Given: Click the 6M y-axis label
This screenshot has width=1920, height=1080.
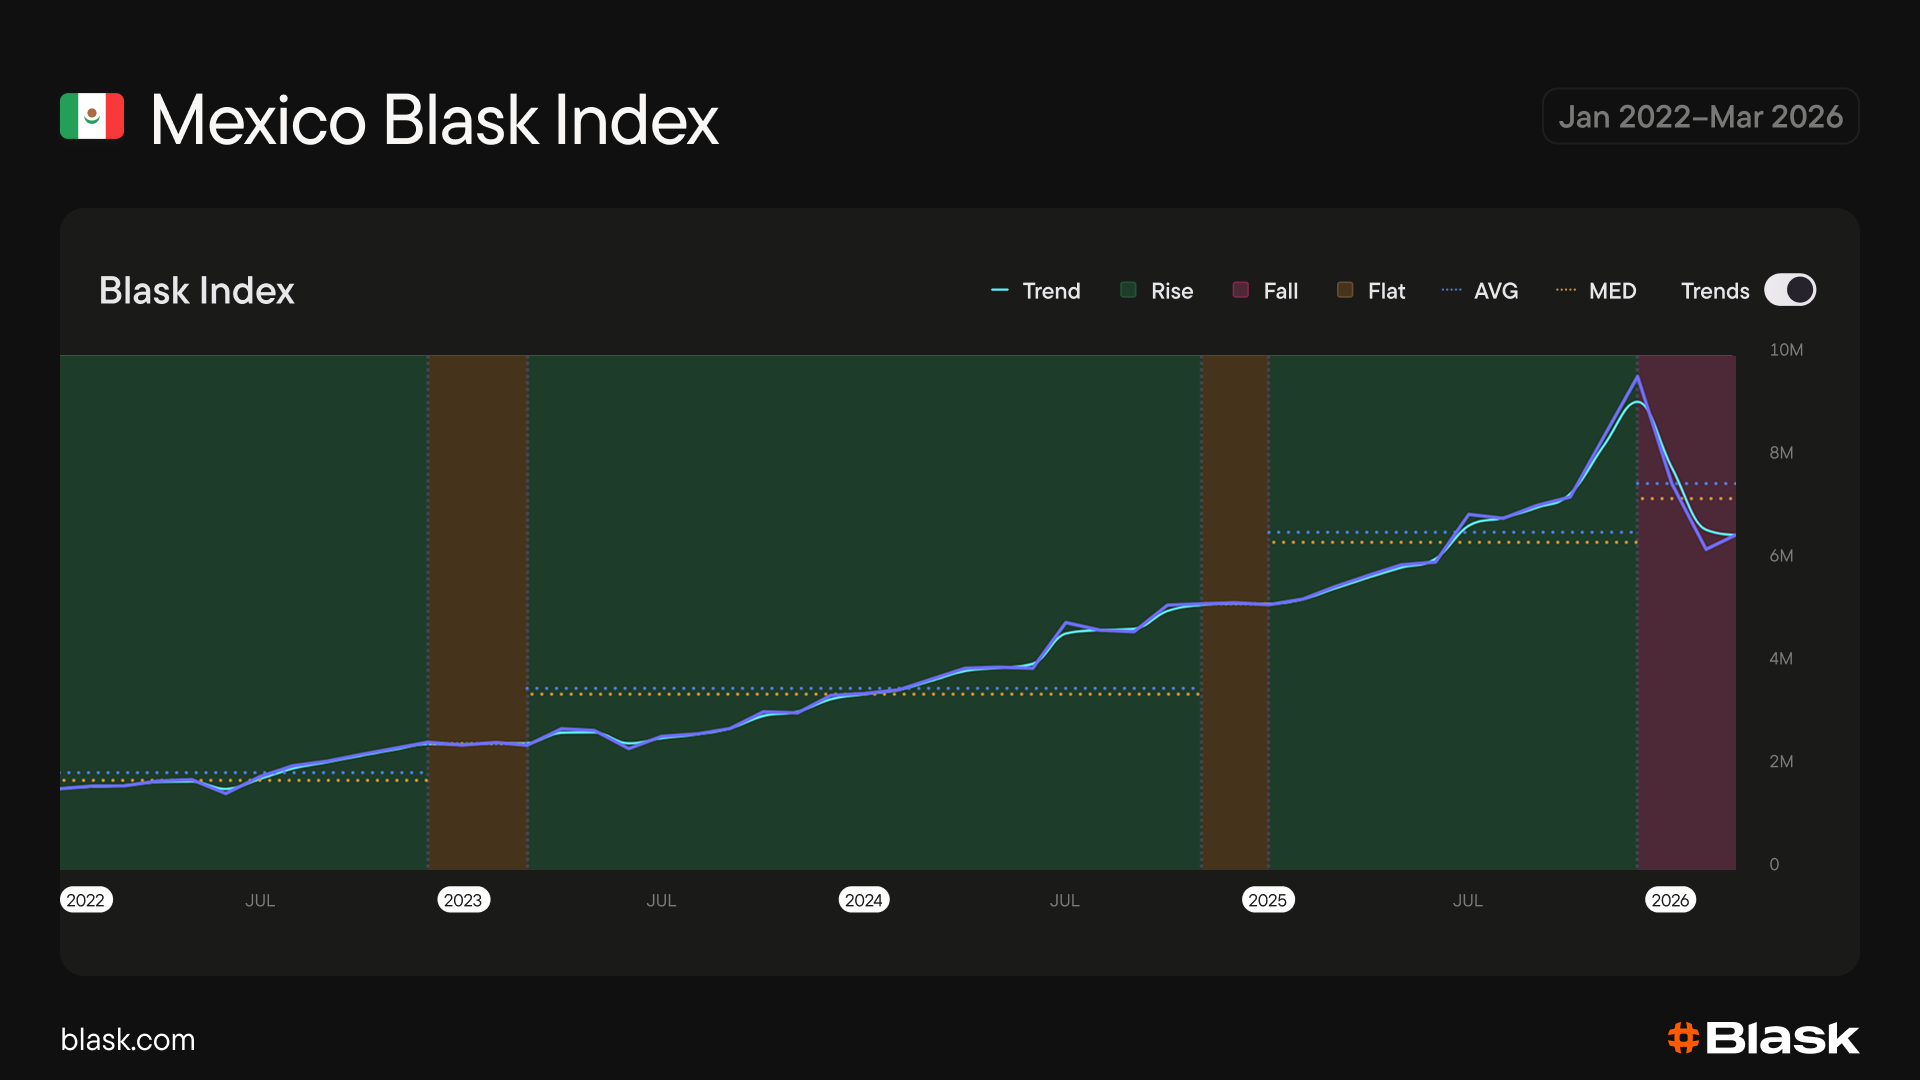Looking at the screenshot, I should [1781, 556].
